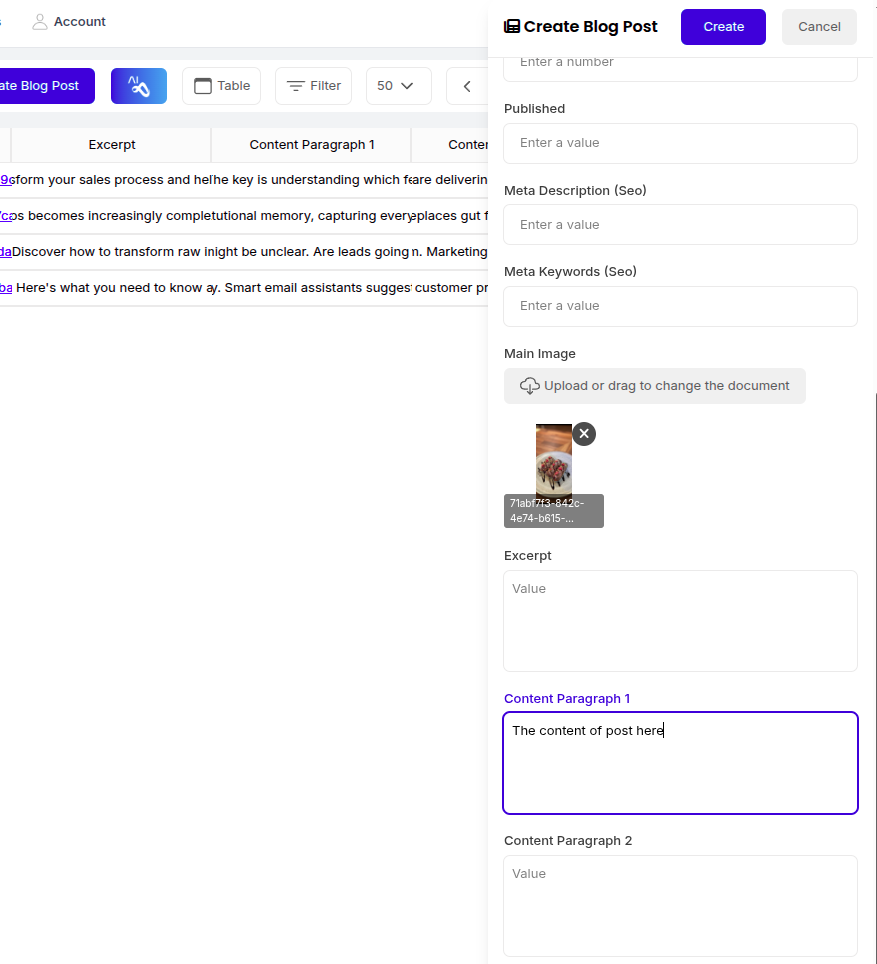Click the previous page chevron arrow
This screenshot has width=877, height=964.
[x=467, y=86]
